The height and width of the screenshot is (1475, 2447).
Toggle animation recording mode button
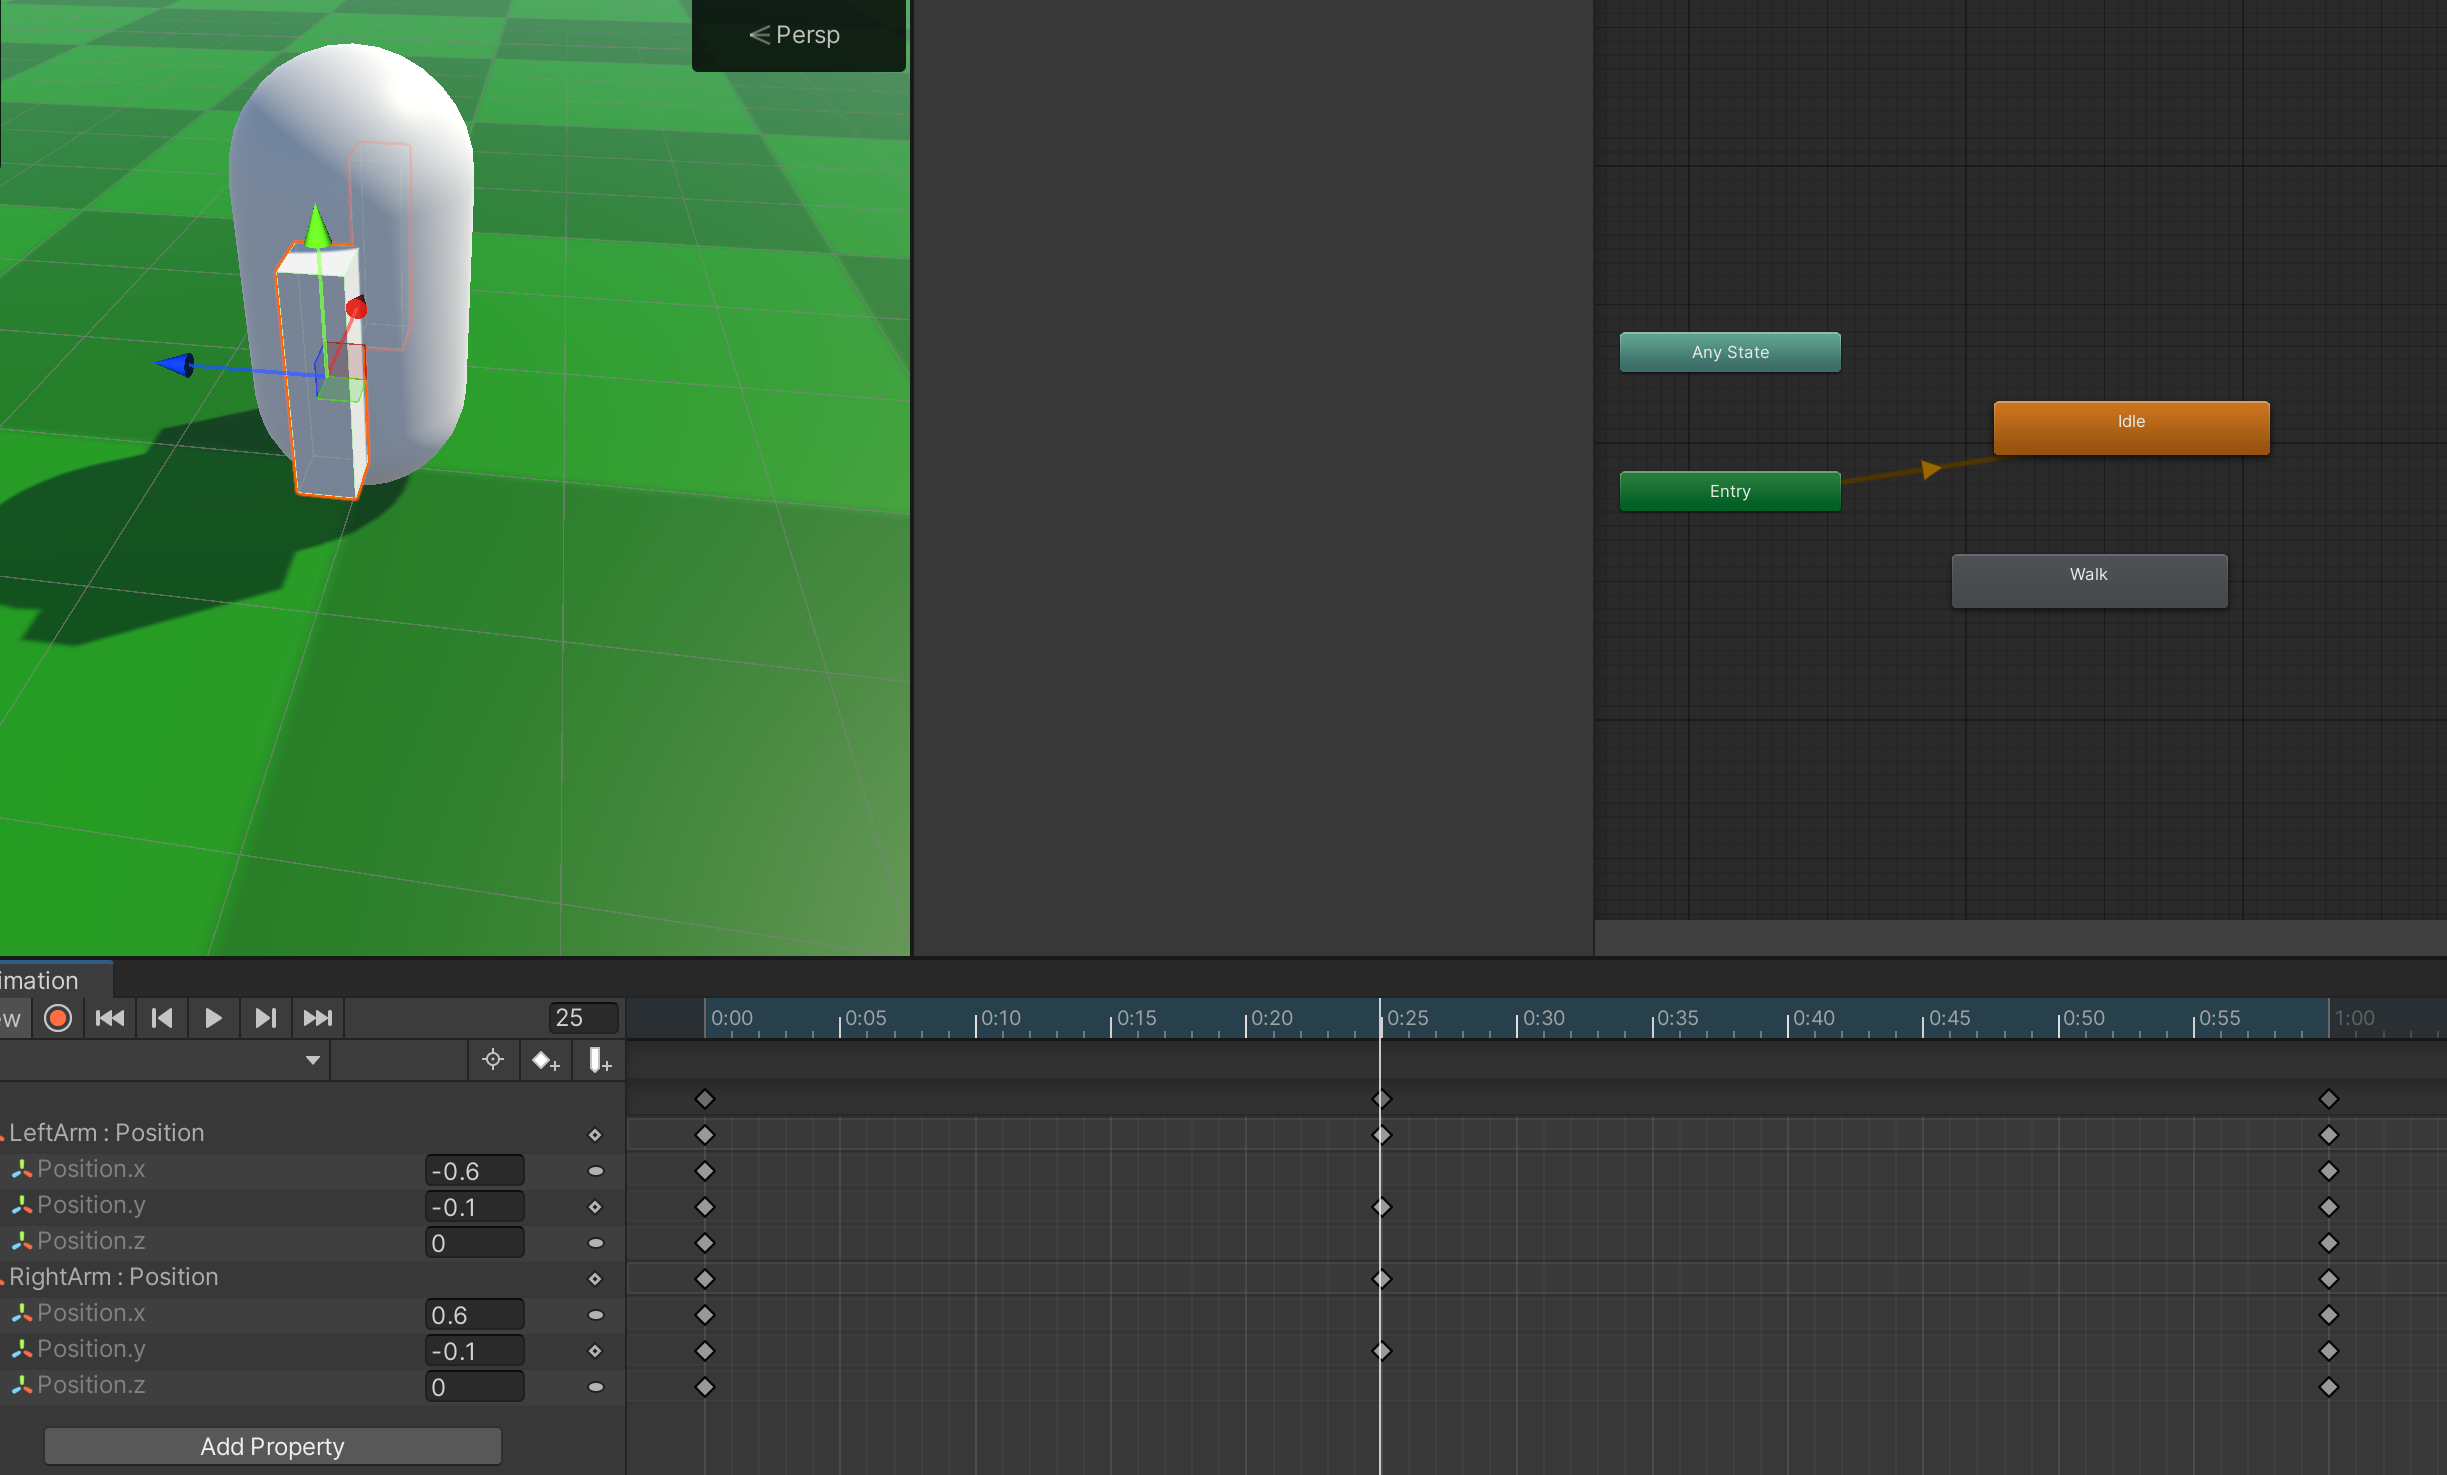pos(58,1018)
